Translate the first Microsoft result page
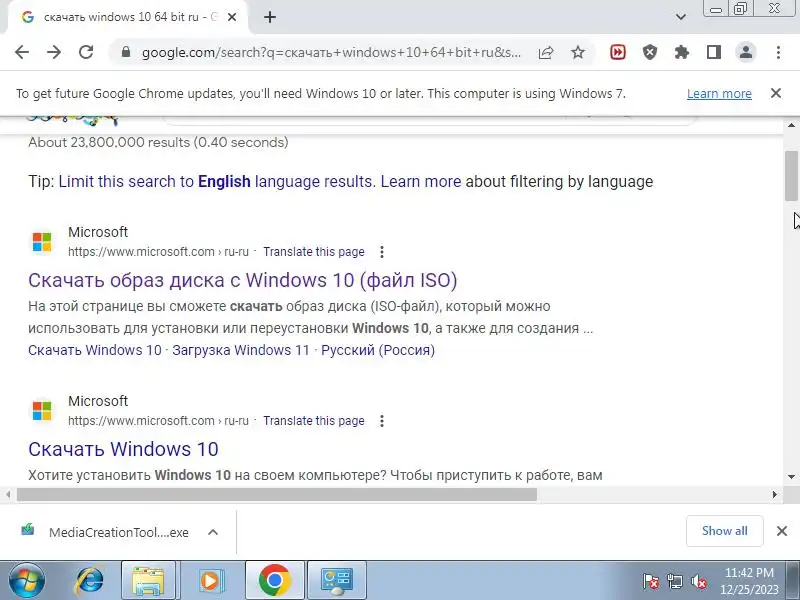The height and width of the screenshot is (600, 800). [314, 252]
